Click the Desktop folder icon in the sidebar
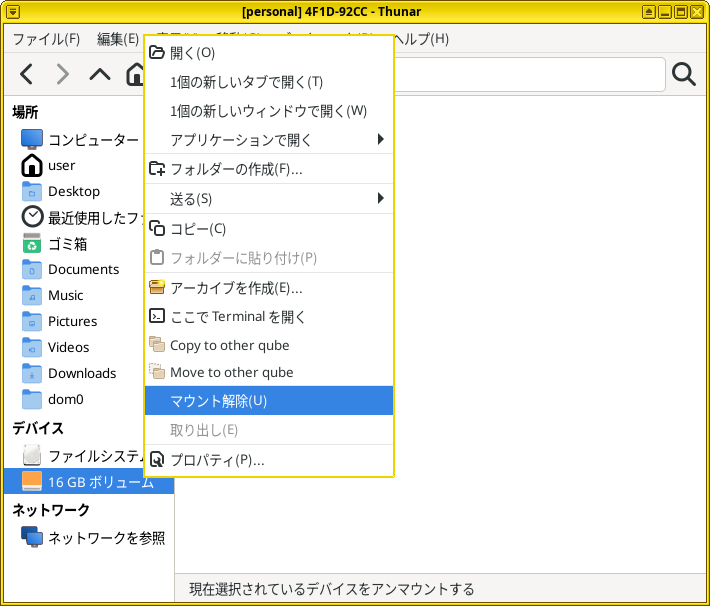The width and height of the screenshot is (710, 606). tap(32, 192)
